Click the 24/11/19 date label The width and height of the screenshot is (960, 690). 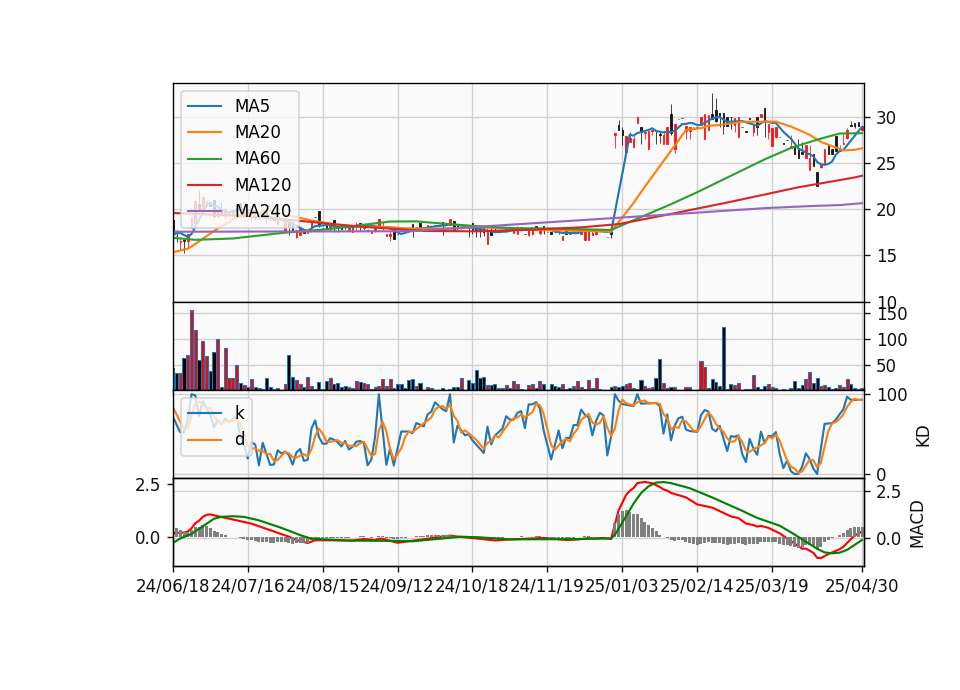point(547,586)
